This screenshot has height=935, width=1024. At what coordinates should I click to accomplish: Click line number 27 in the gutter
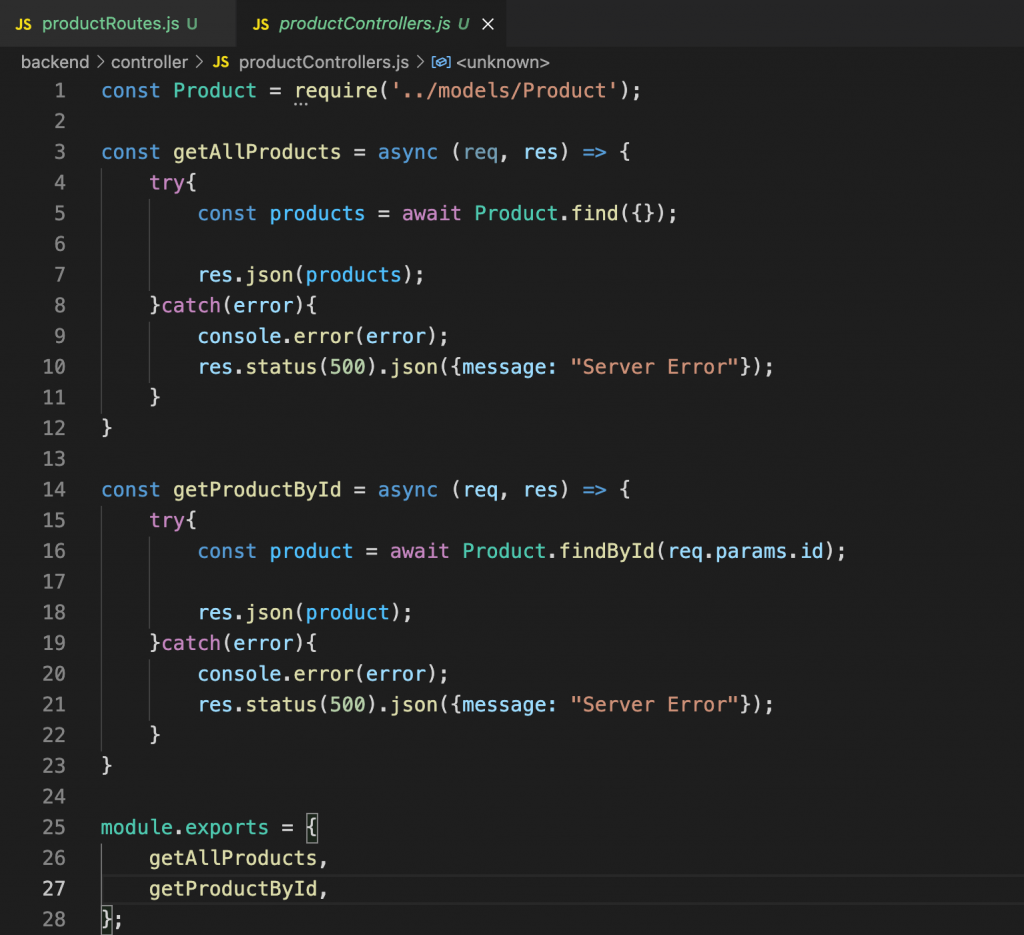[54, 889]
